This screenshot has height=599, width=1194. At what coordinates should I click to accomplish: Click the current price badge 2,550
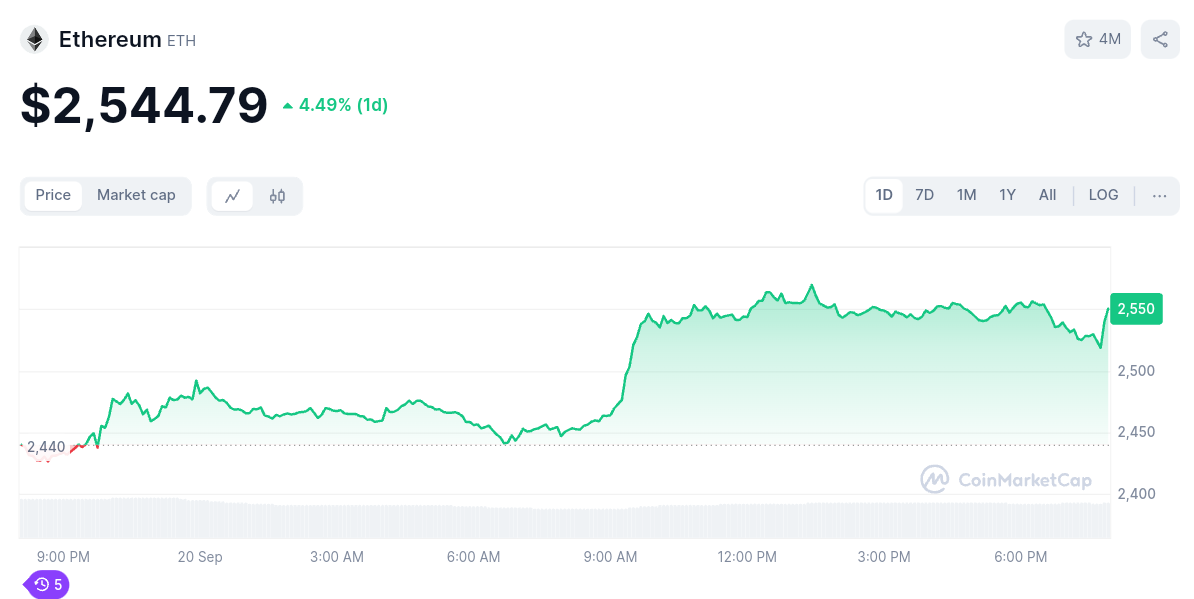tap(1136, 309)
